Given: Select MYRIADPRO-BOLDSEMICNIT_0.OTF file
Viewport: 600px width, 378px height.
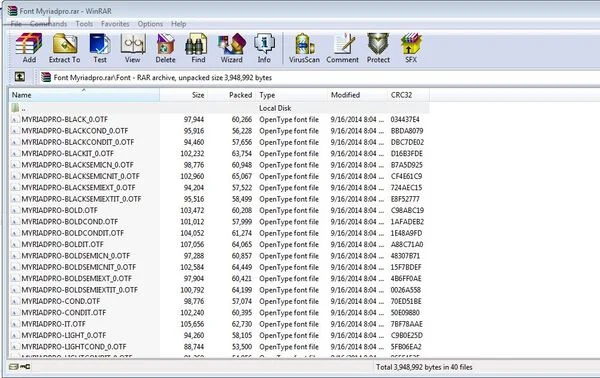Looking at the screenshot, I should pyautogui.click(x=78, y=267).
